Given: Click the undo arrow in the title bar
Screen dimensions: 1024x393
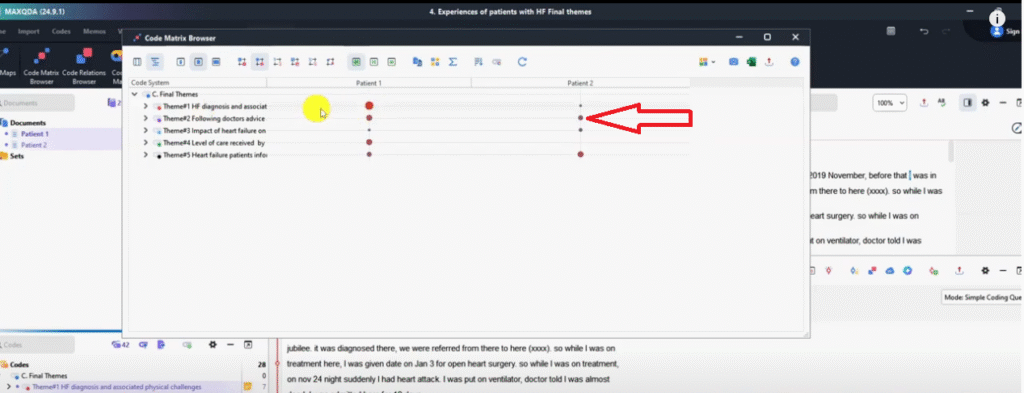Looking at the screenshot, I should tap(923, 31).
